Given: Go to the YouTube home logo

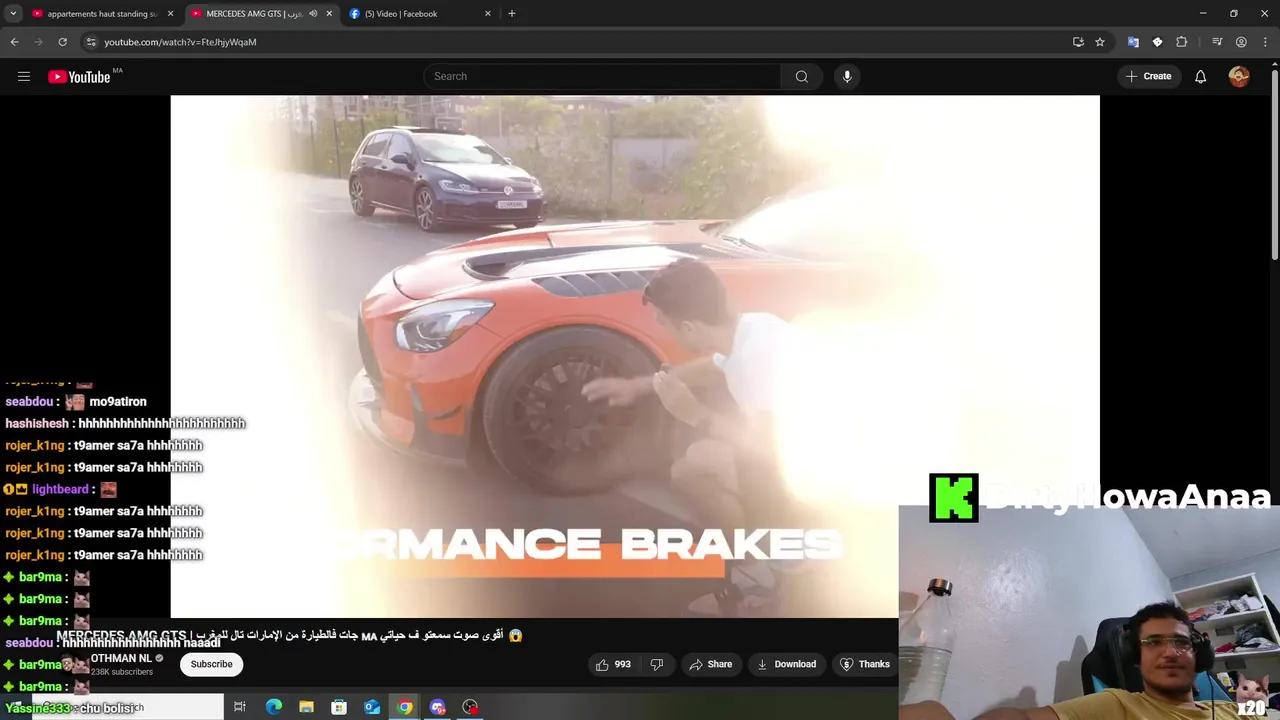Looking at the screenshot, I should (79, 77).
